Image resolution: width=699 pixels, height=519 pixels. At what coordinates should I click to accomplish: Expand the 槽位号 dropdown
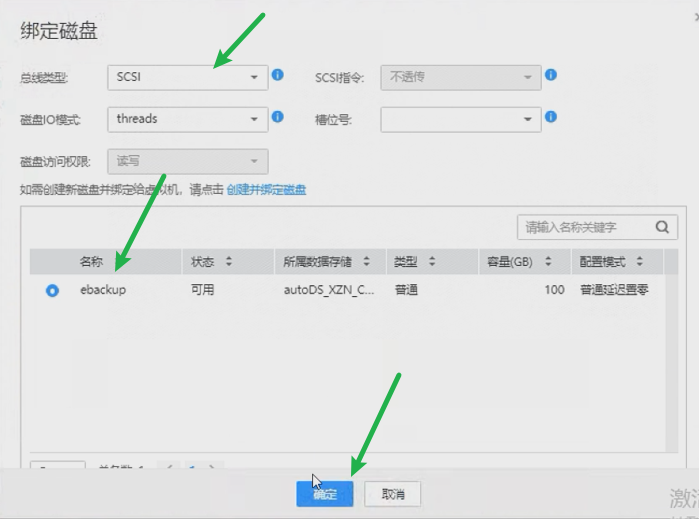[460, 119]
